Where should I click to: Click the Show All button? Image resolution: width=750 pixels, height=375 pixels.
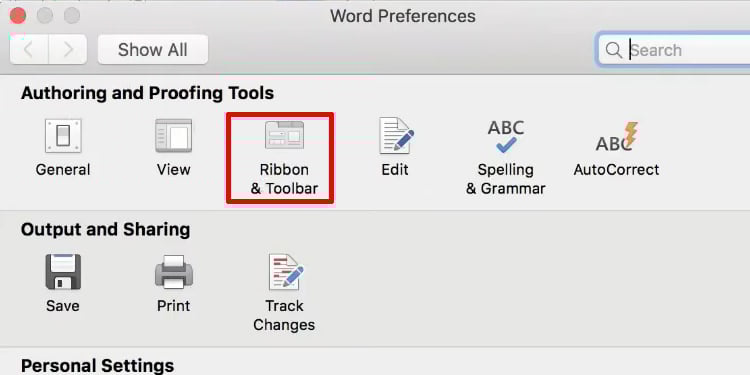click(x=153, y=49)
